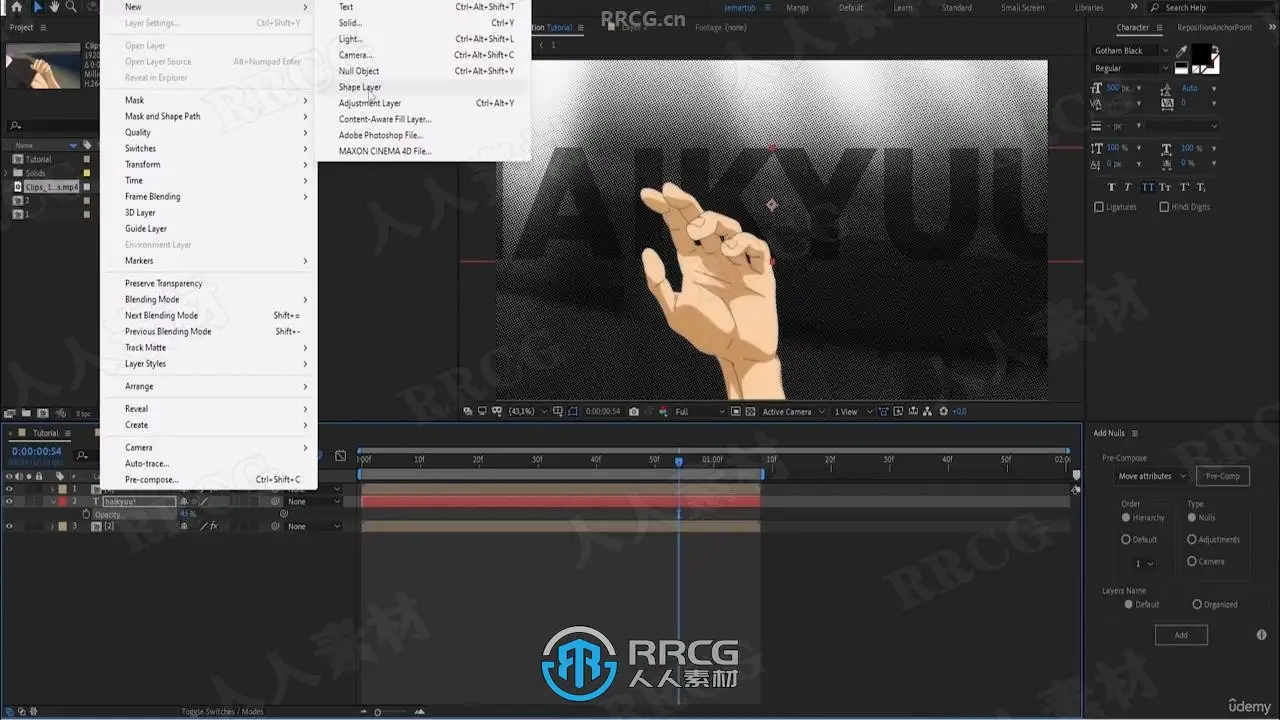
Task: Take snapshot with camera icon
Action: (x=634, y=411)
